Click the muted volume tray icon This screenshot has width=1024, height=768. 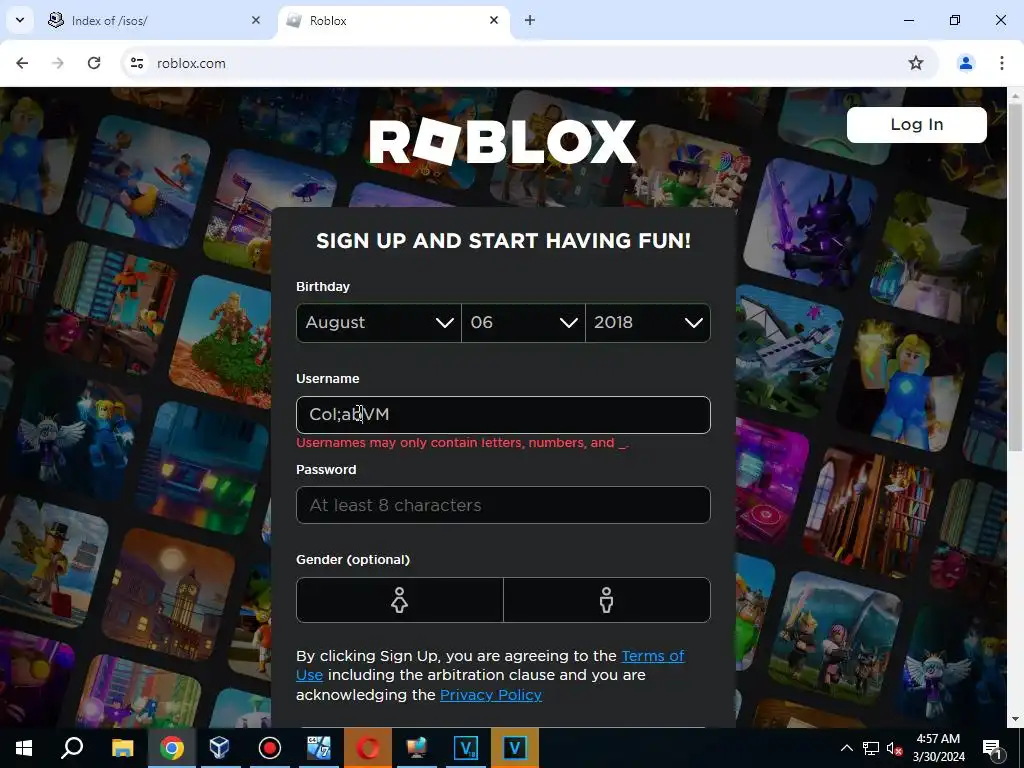pyautogui.click(x=895, y=748)
